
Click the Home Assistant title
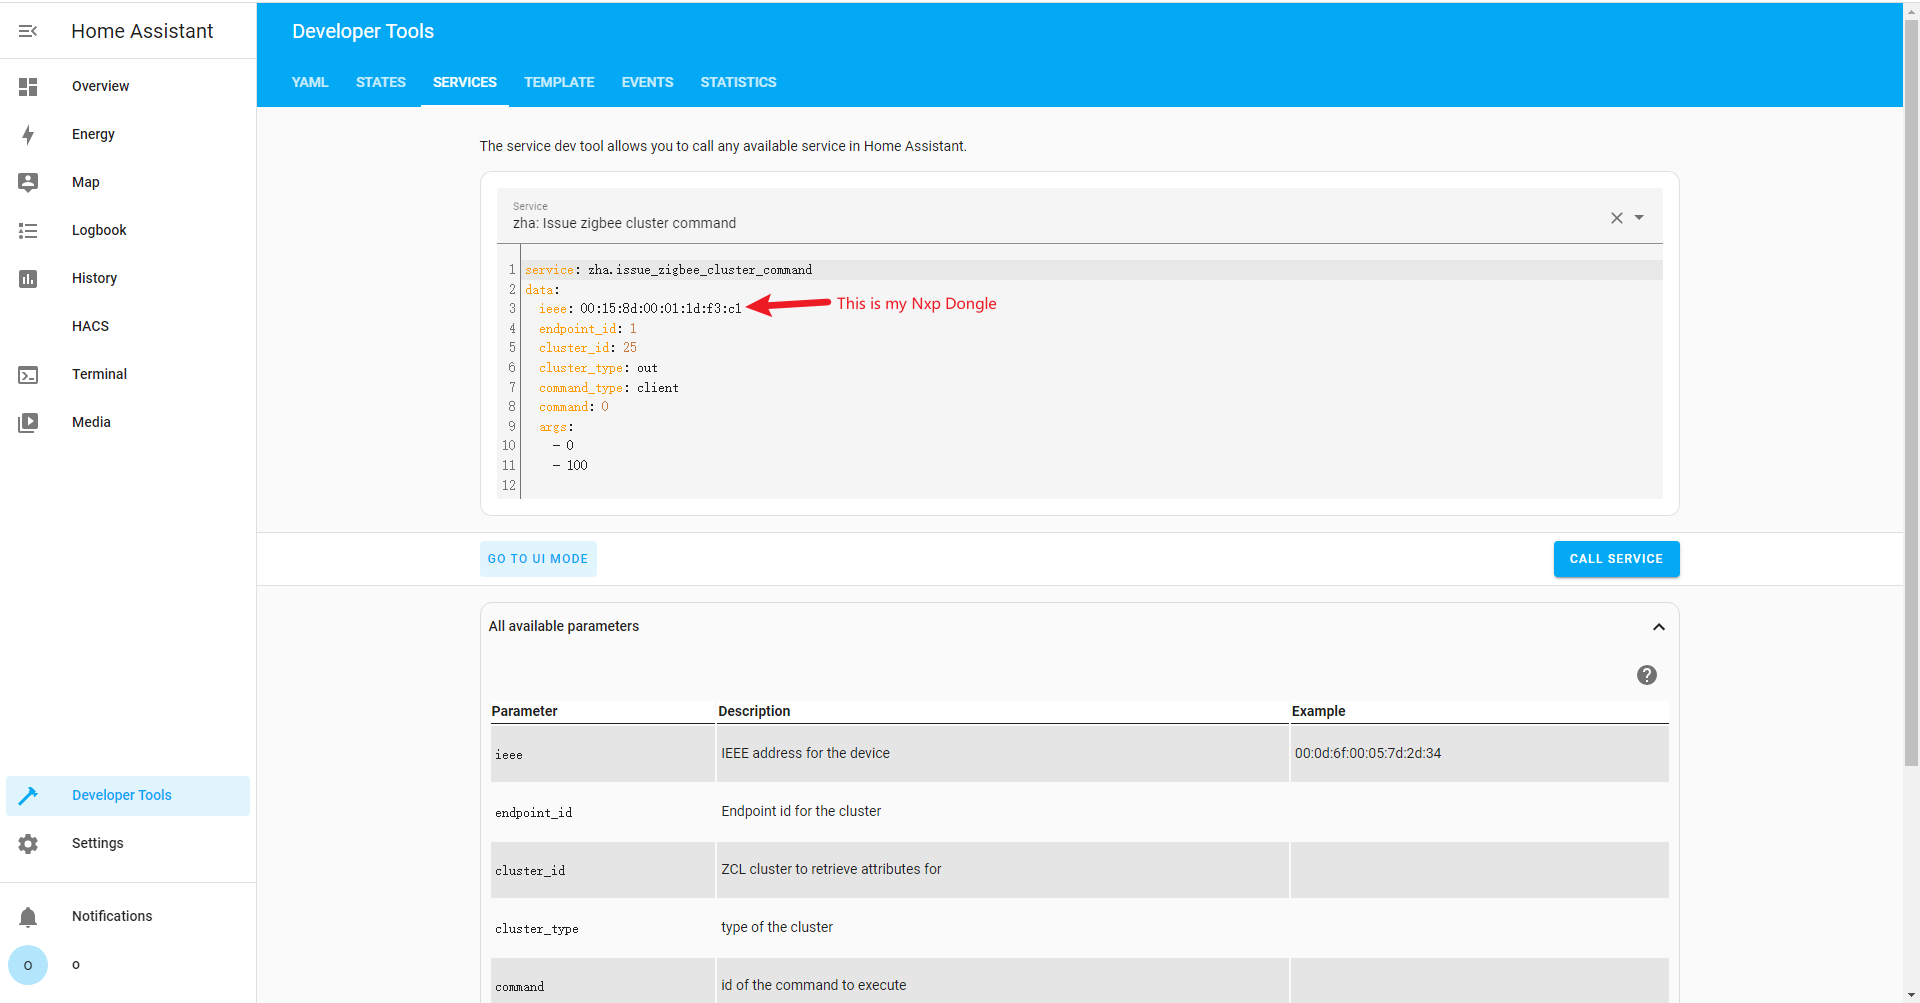(142, 31)
